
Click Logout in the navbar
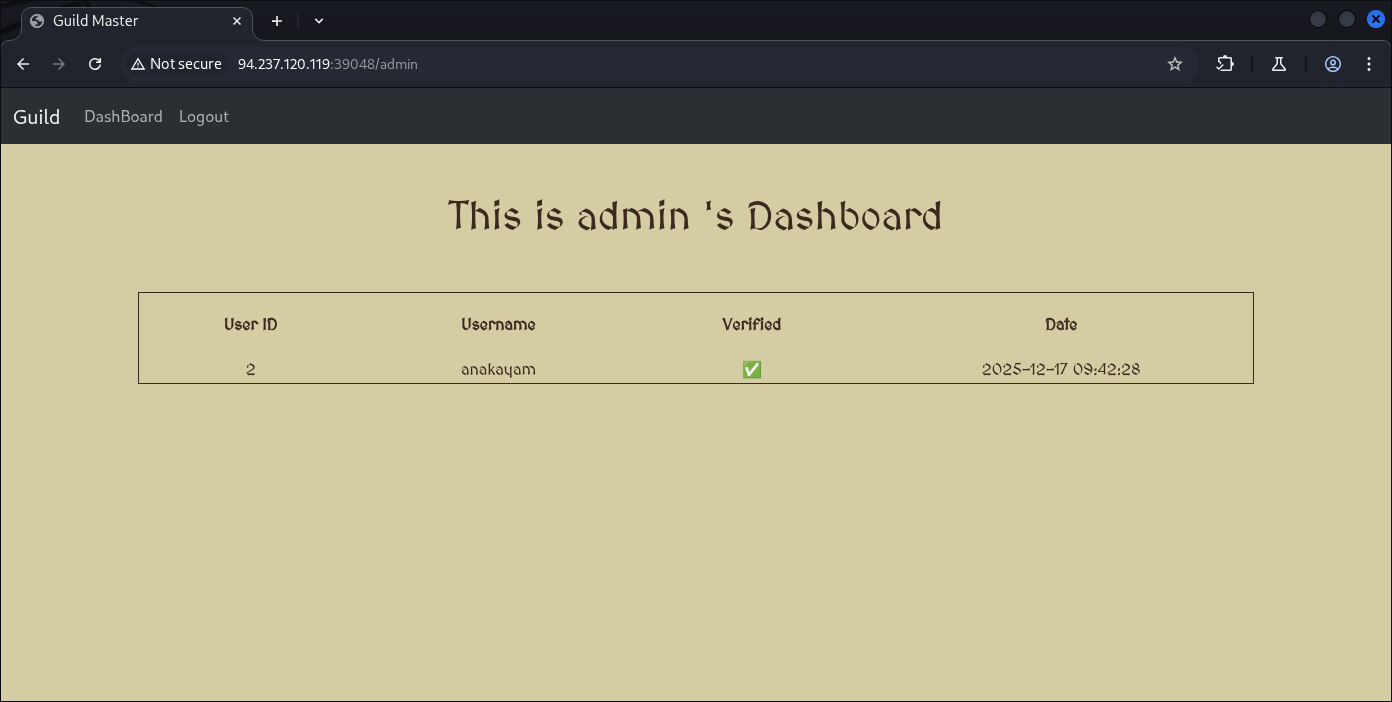point(204,117)
